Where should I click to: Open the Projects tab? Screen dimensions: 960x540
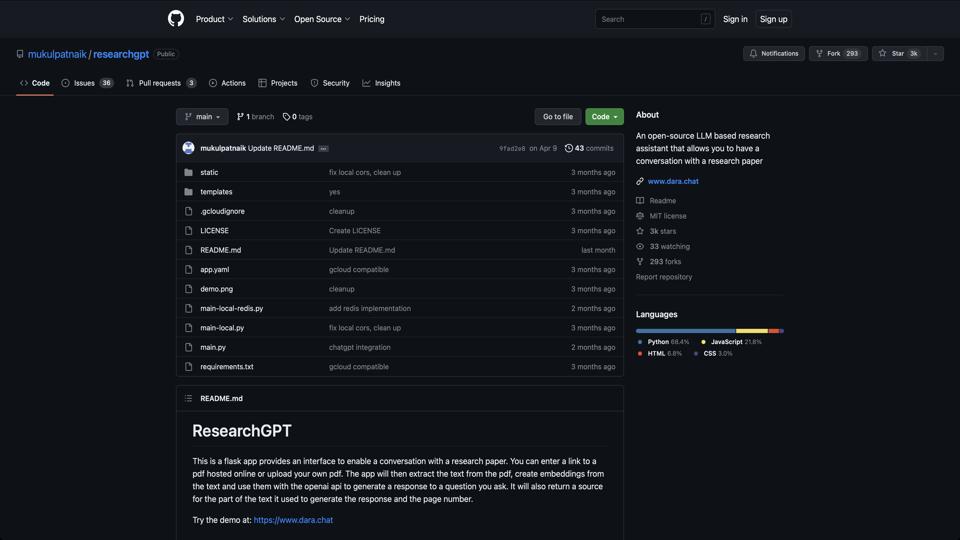click(278, 83)
